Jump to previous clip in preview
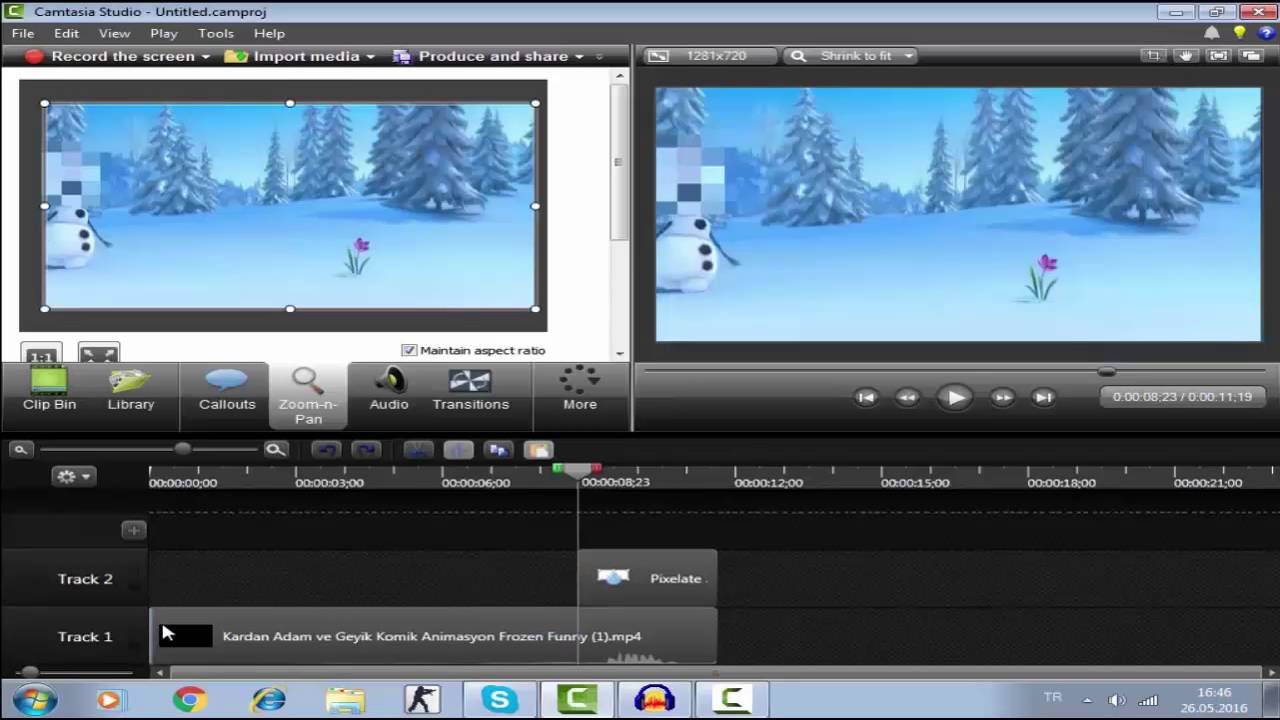Viewport: 1280px width, 720px height. click(x=866, y=397)
